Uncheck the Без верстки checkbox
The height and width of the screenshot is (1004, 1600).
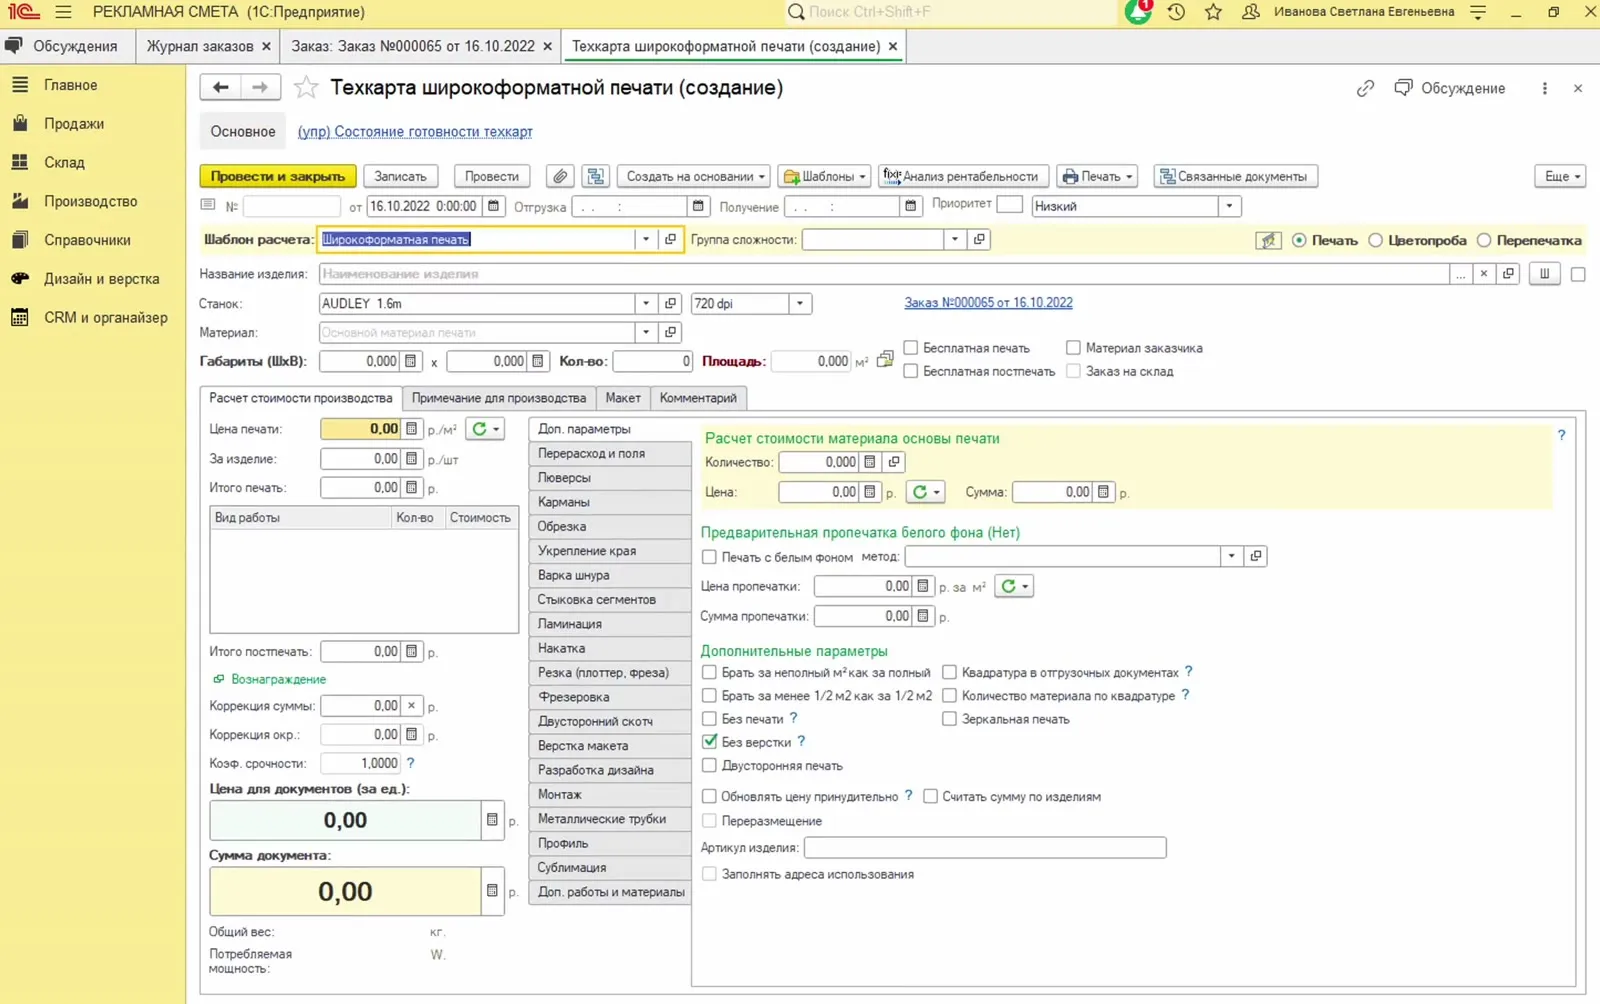tap(709, 742)
